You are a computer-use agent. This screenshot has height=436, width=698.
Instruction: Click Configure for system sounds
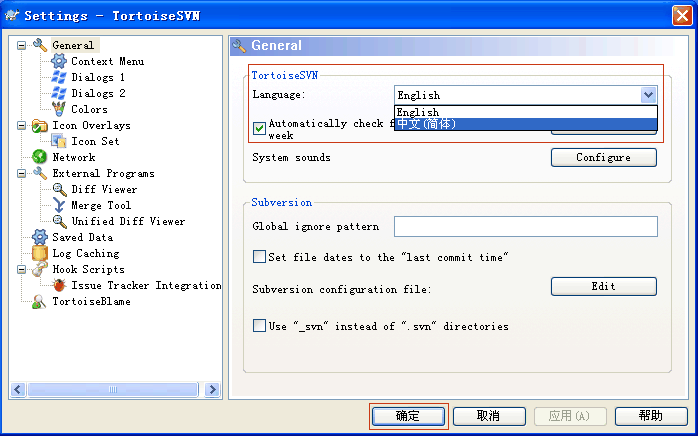pos(604,157)
